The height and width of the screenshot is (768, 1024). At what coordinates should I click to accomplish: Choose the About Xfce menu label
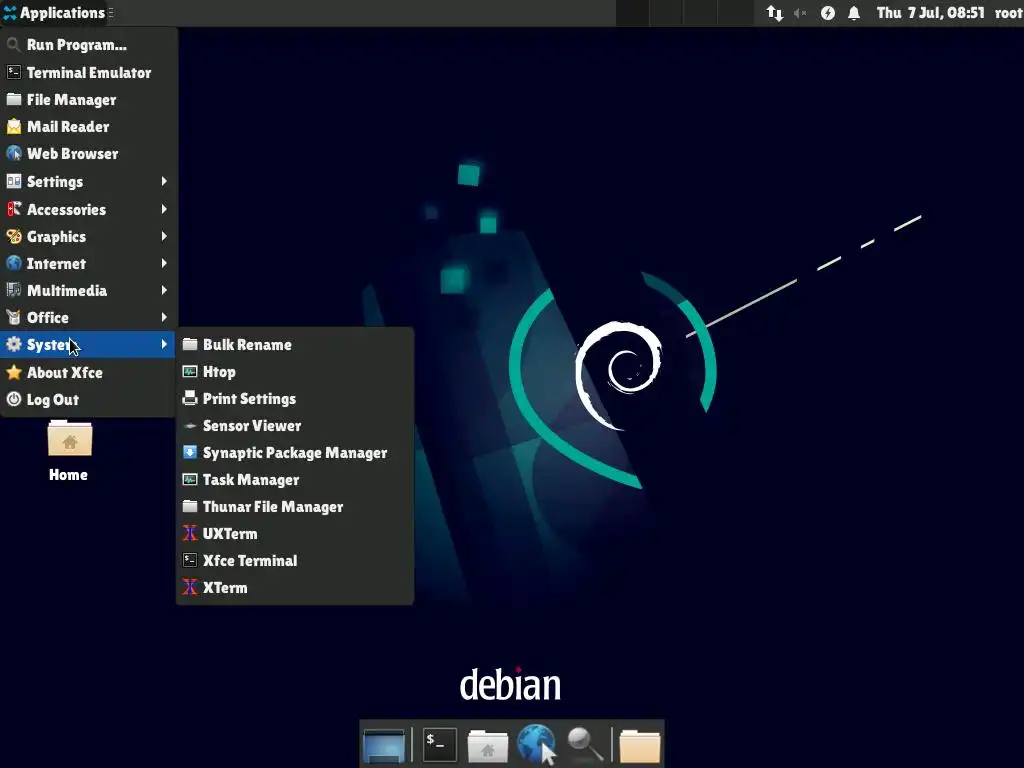pyautogui.click(x=65, y=372)
